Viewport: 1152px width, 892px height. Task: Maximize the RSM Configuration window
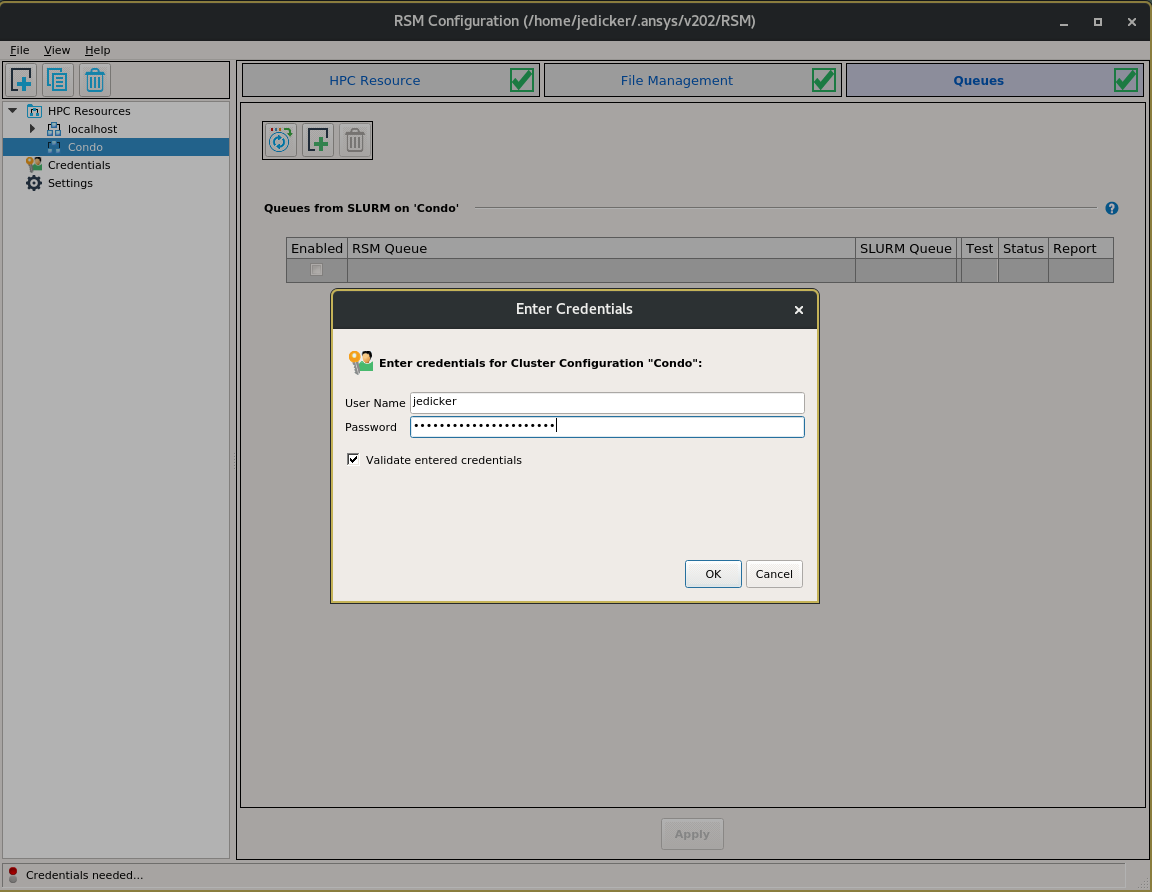point(1098,22)
